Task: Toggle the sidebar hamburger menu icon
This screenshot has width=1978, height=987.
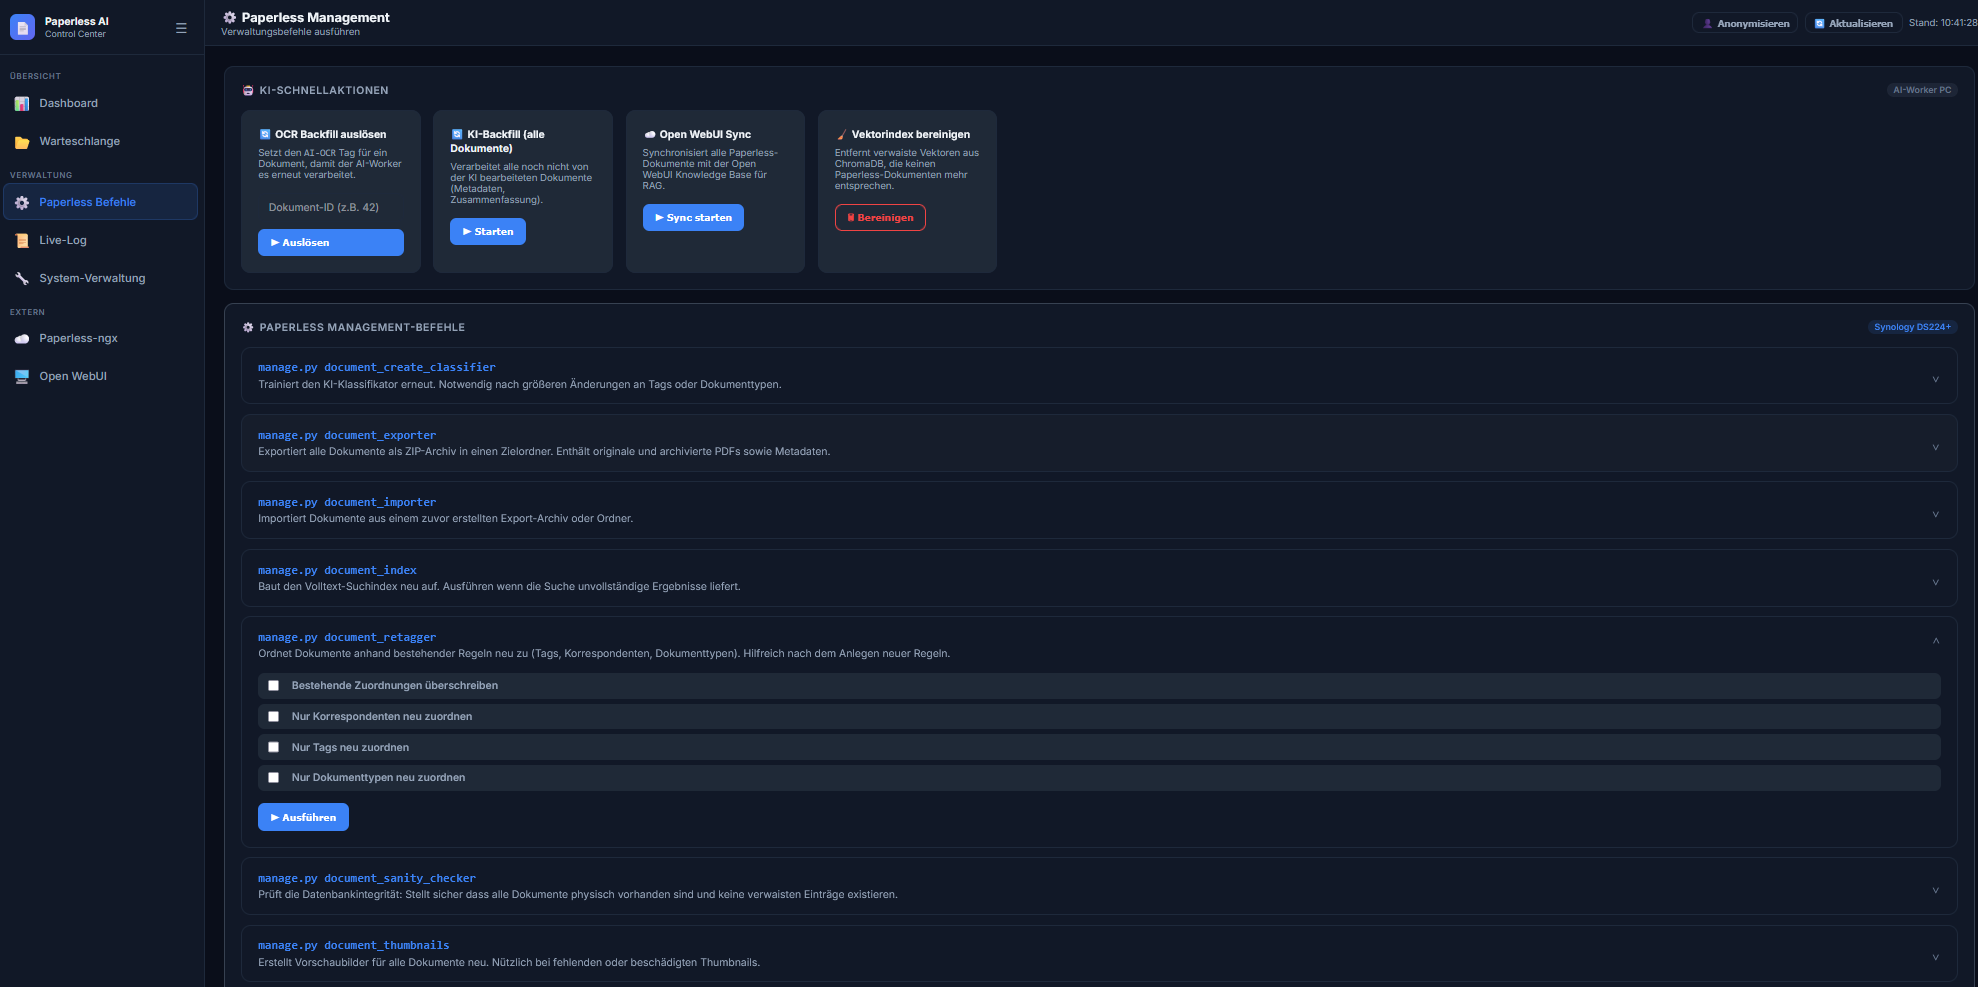Action: tap(181, 28)
